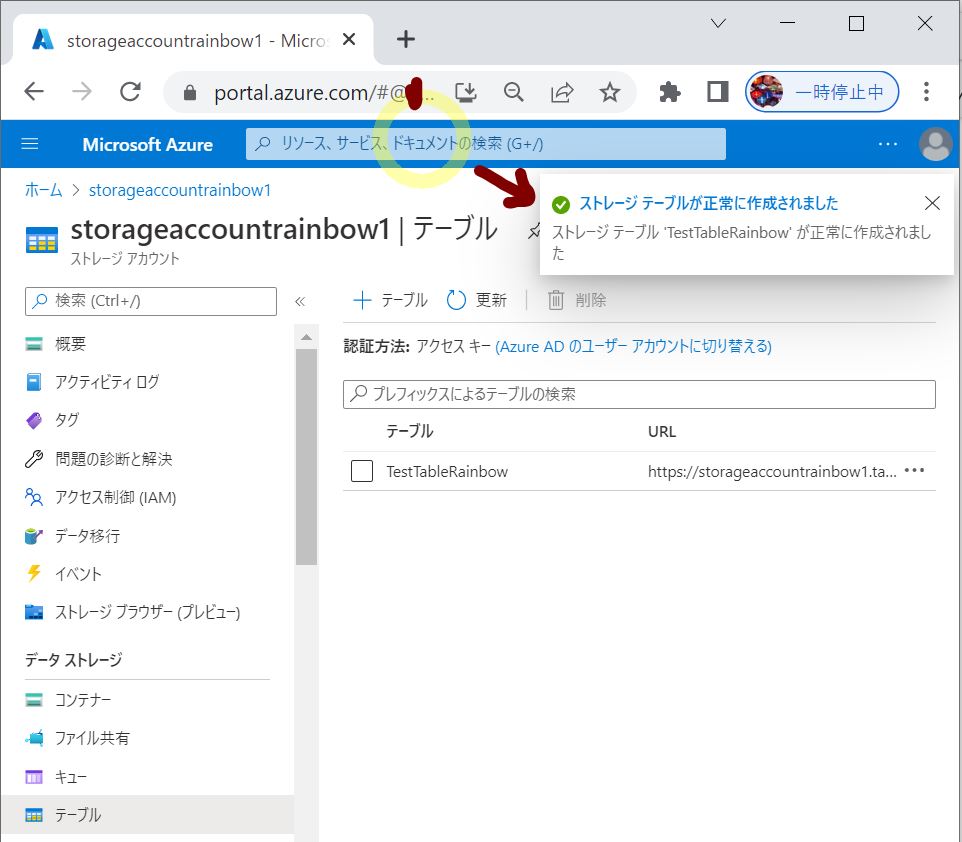Click the URL column header
Image resolution: width=962 pixels, height=842 pixels.
[x=662, y=431]
